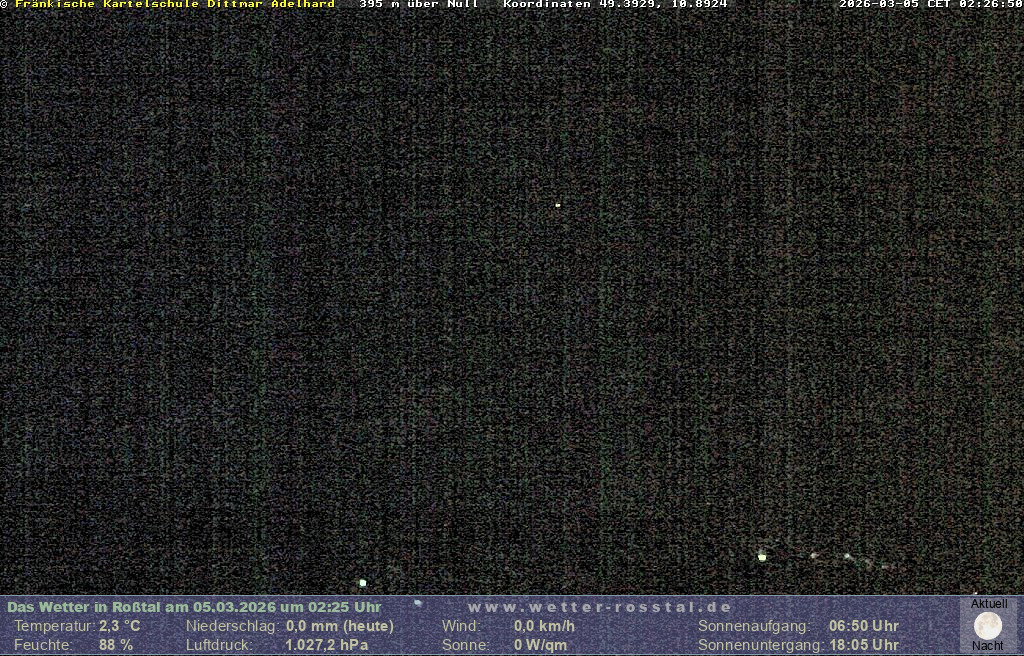Click the moon phase icon

988,626
